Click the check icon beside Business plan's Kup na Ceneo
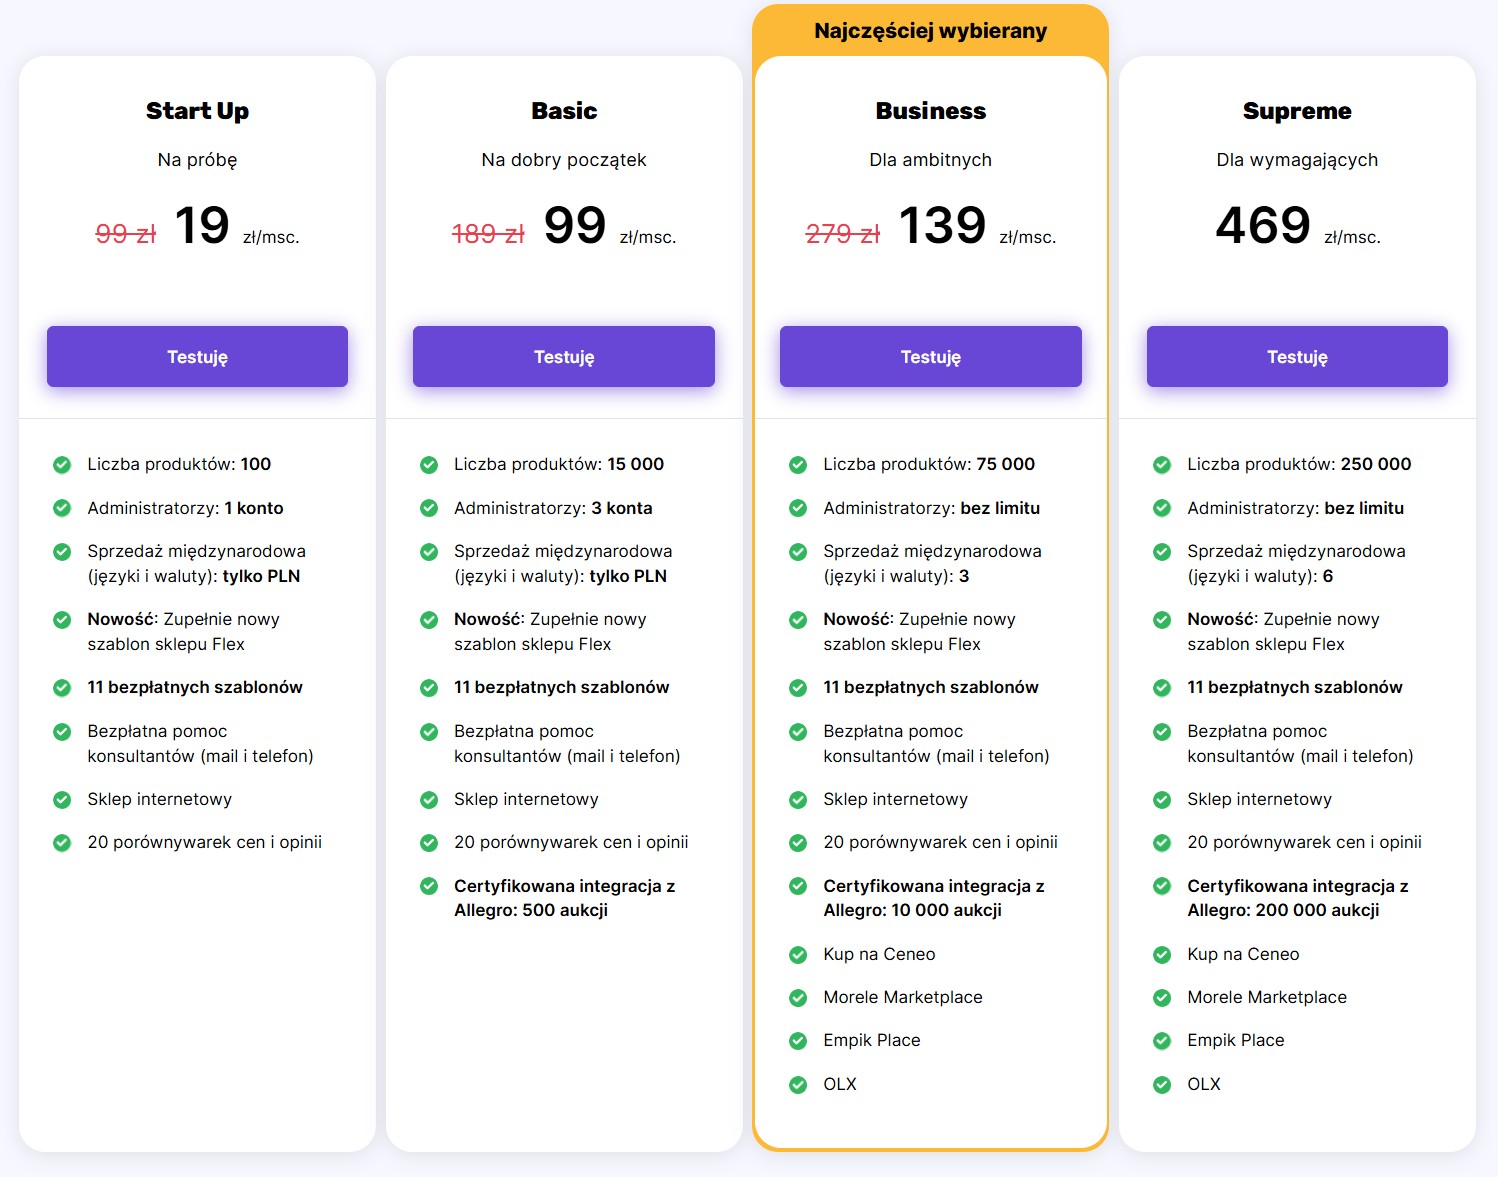This screenshot has height=1177, width=1498. coord(798,955)
